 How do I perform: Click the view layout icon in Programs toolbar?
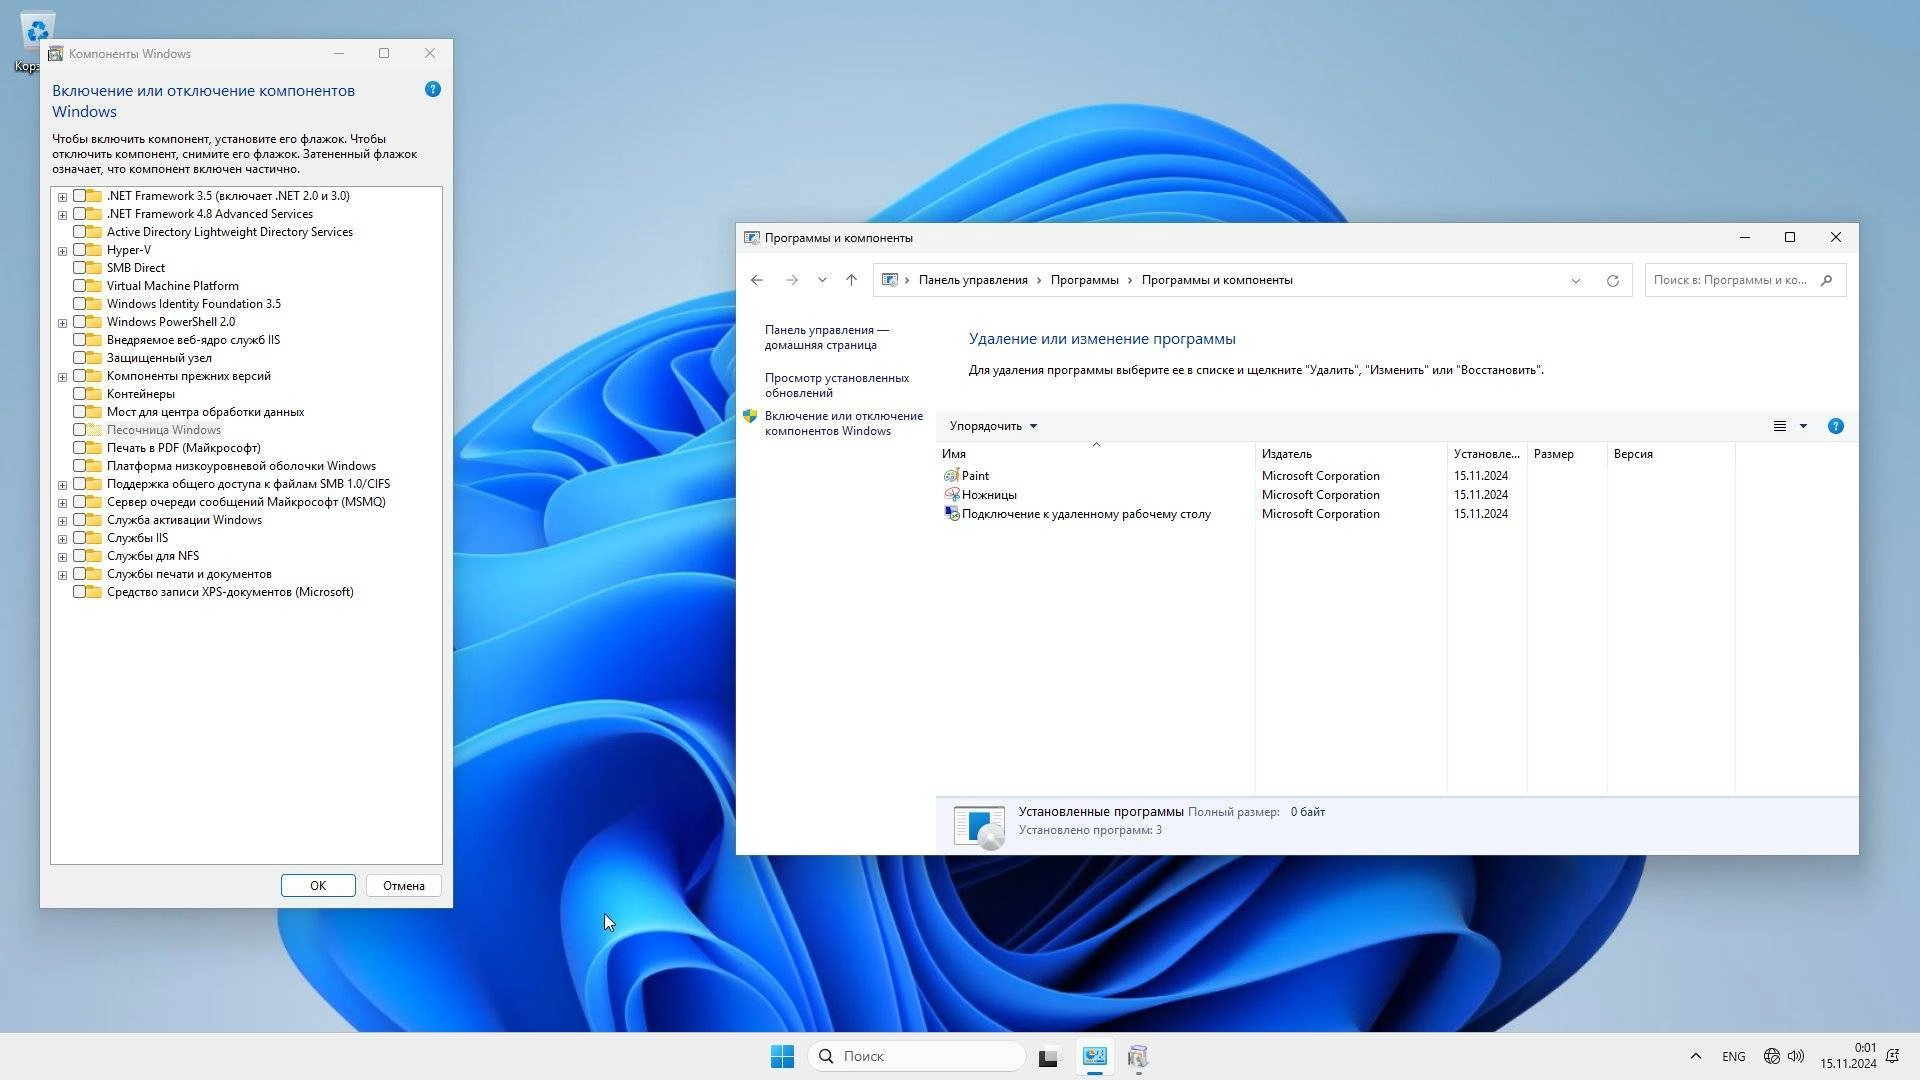coord(1780,426)
